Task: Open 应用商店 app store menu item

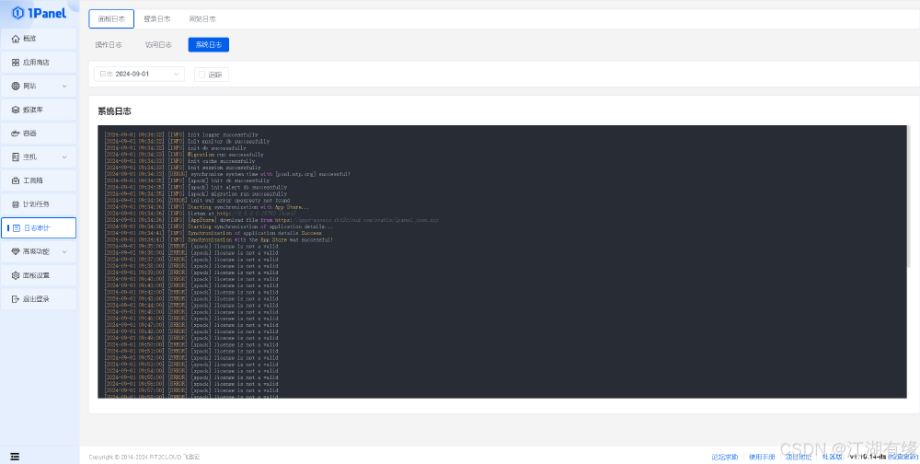Action: pos(39,62)
